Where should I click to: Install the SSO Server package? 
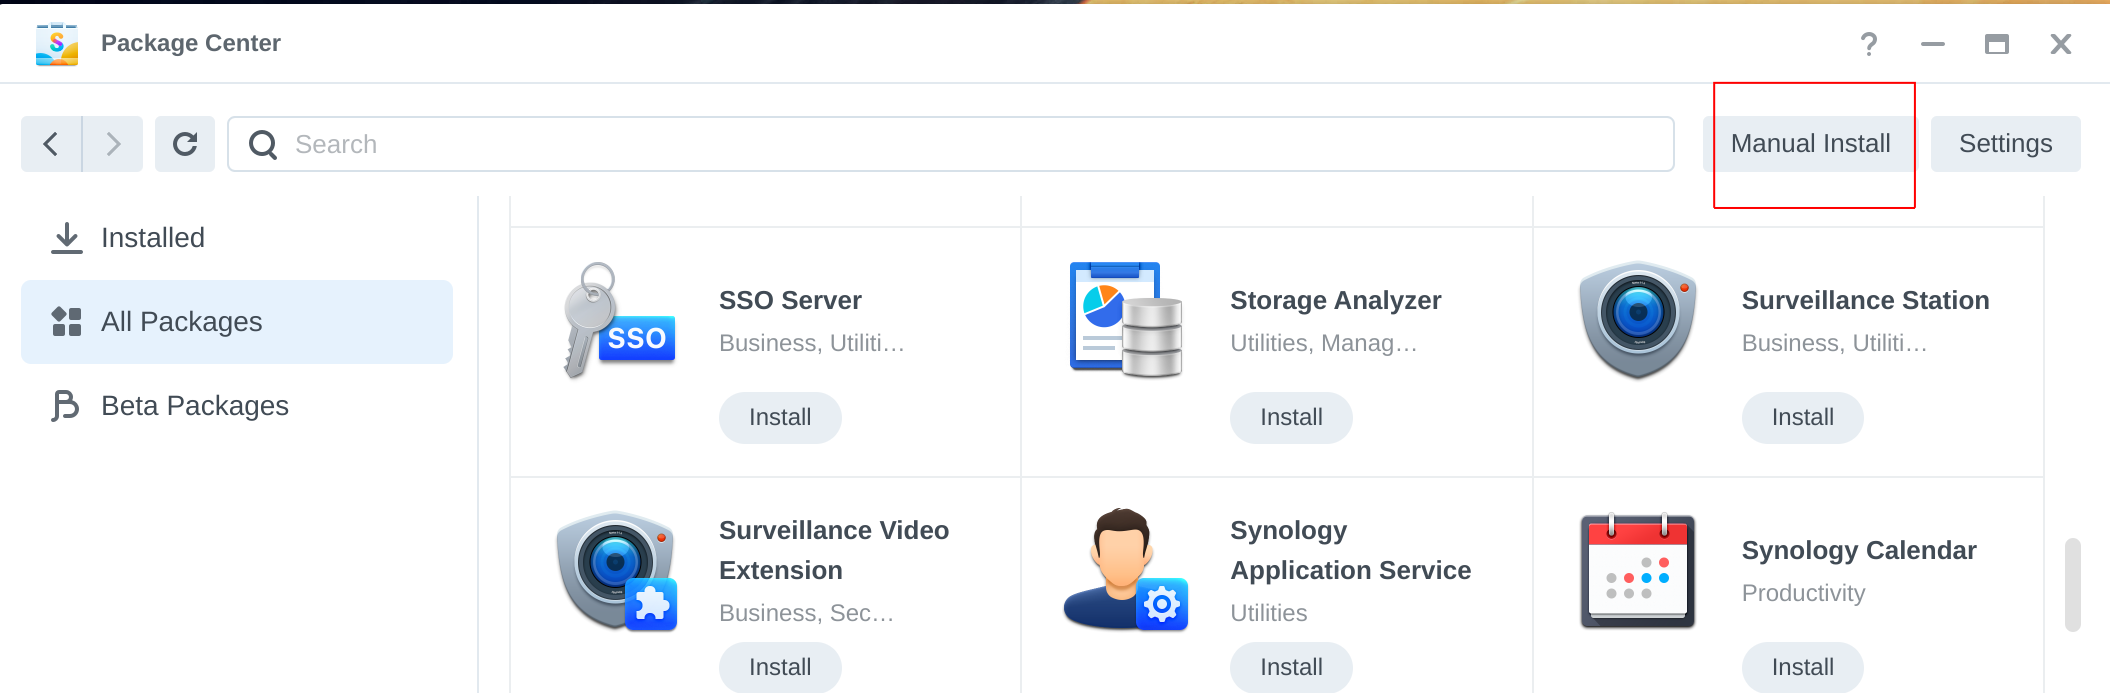tap(780, 418)
